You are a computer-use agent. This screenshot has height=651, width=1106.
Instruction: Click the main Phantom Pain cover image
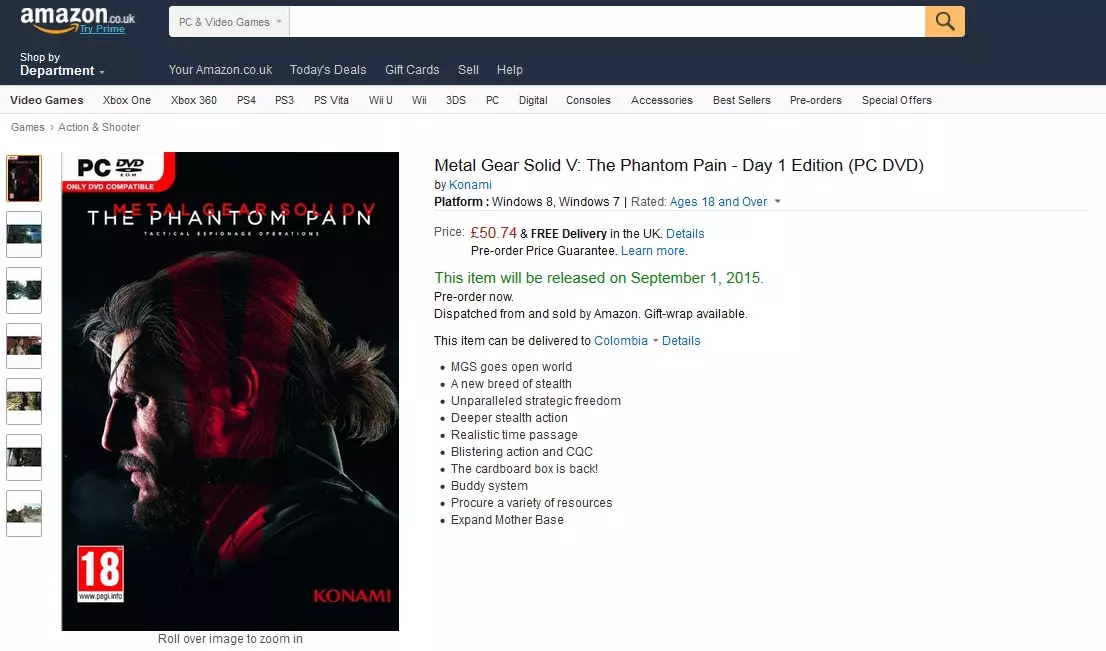point(230,391)
